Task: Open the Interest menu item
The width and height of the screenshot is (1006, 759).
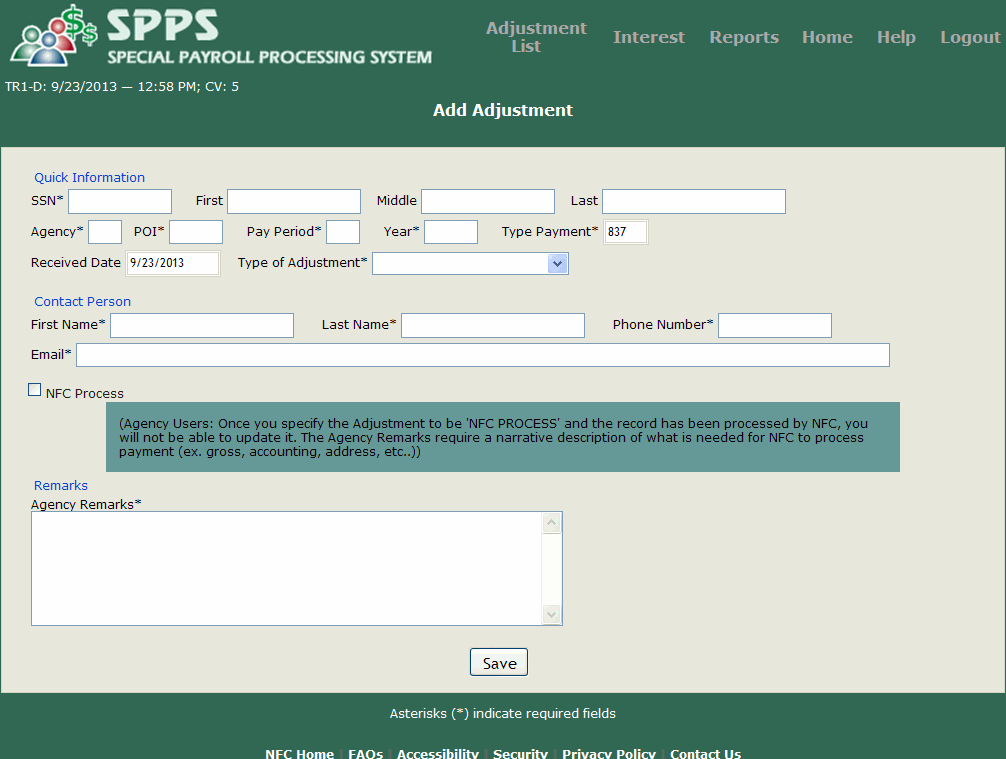Action: 649,37
